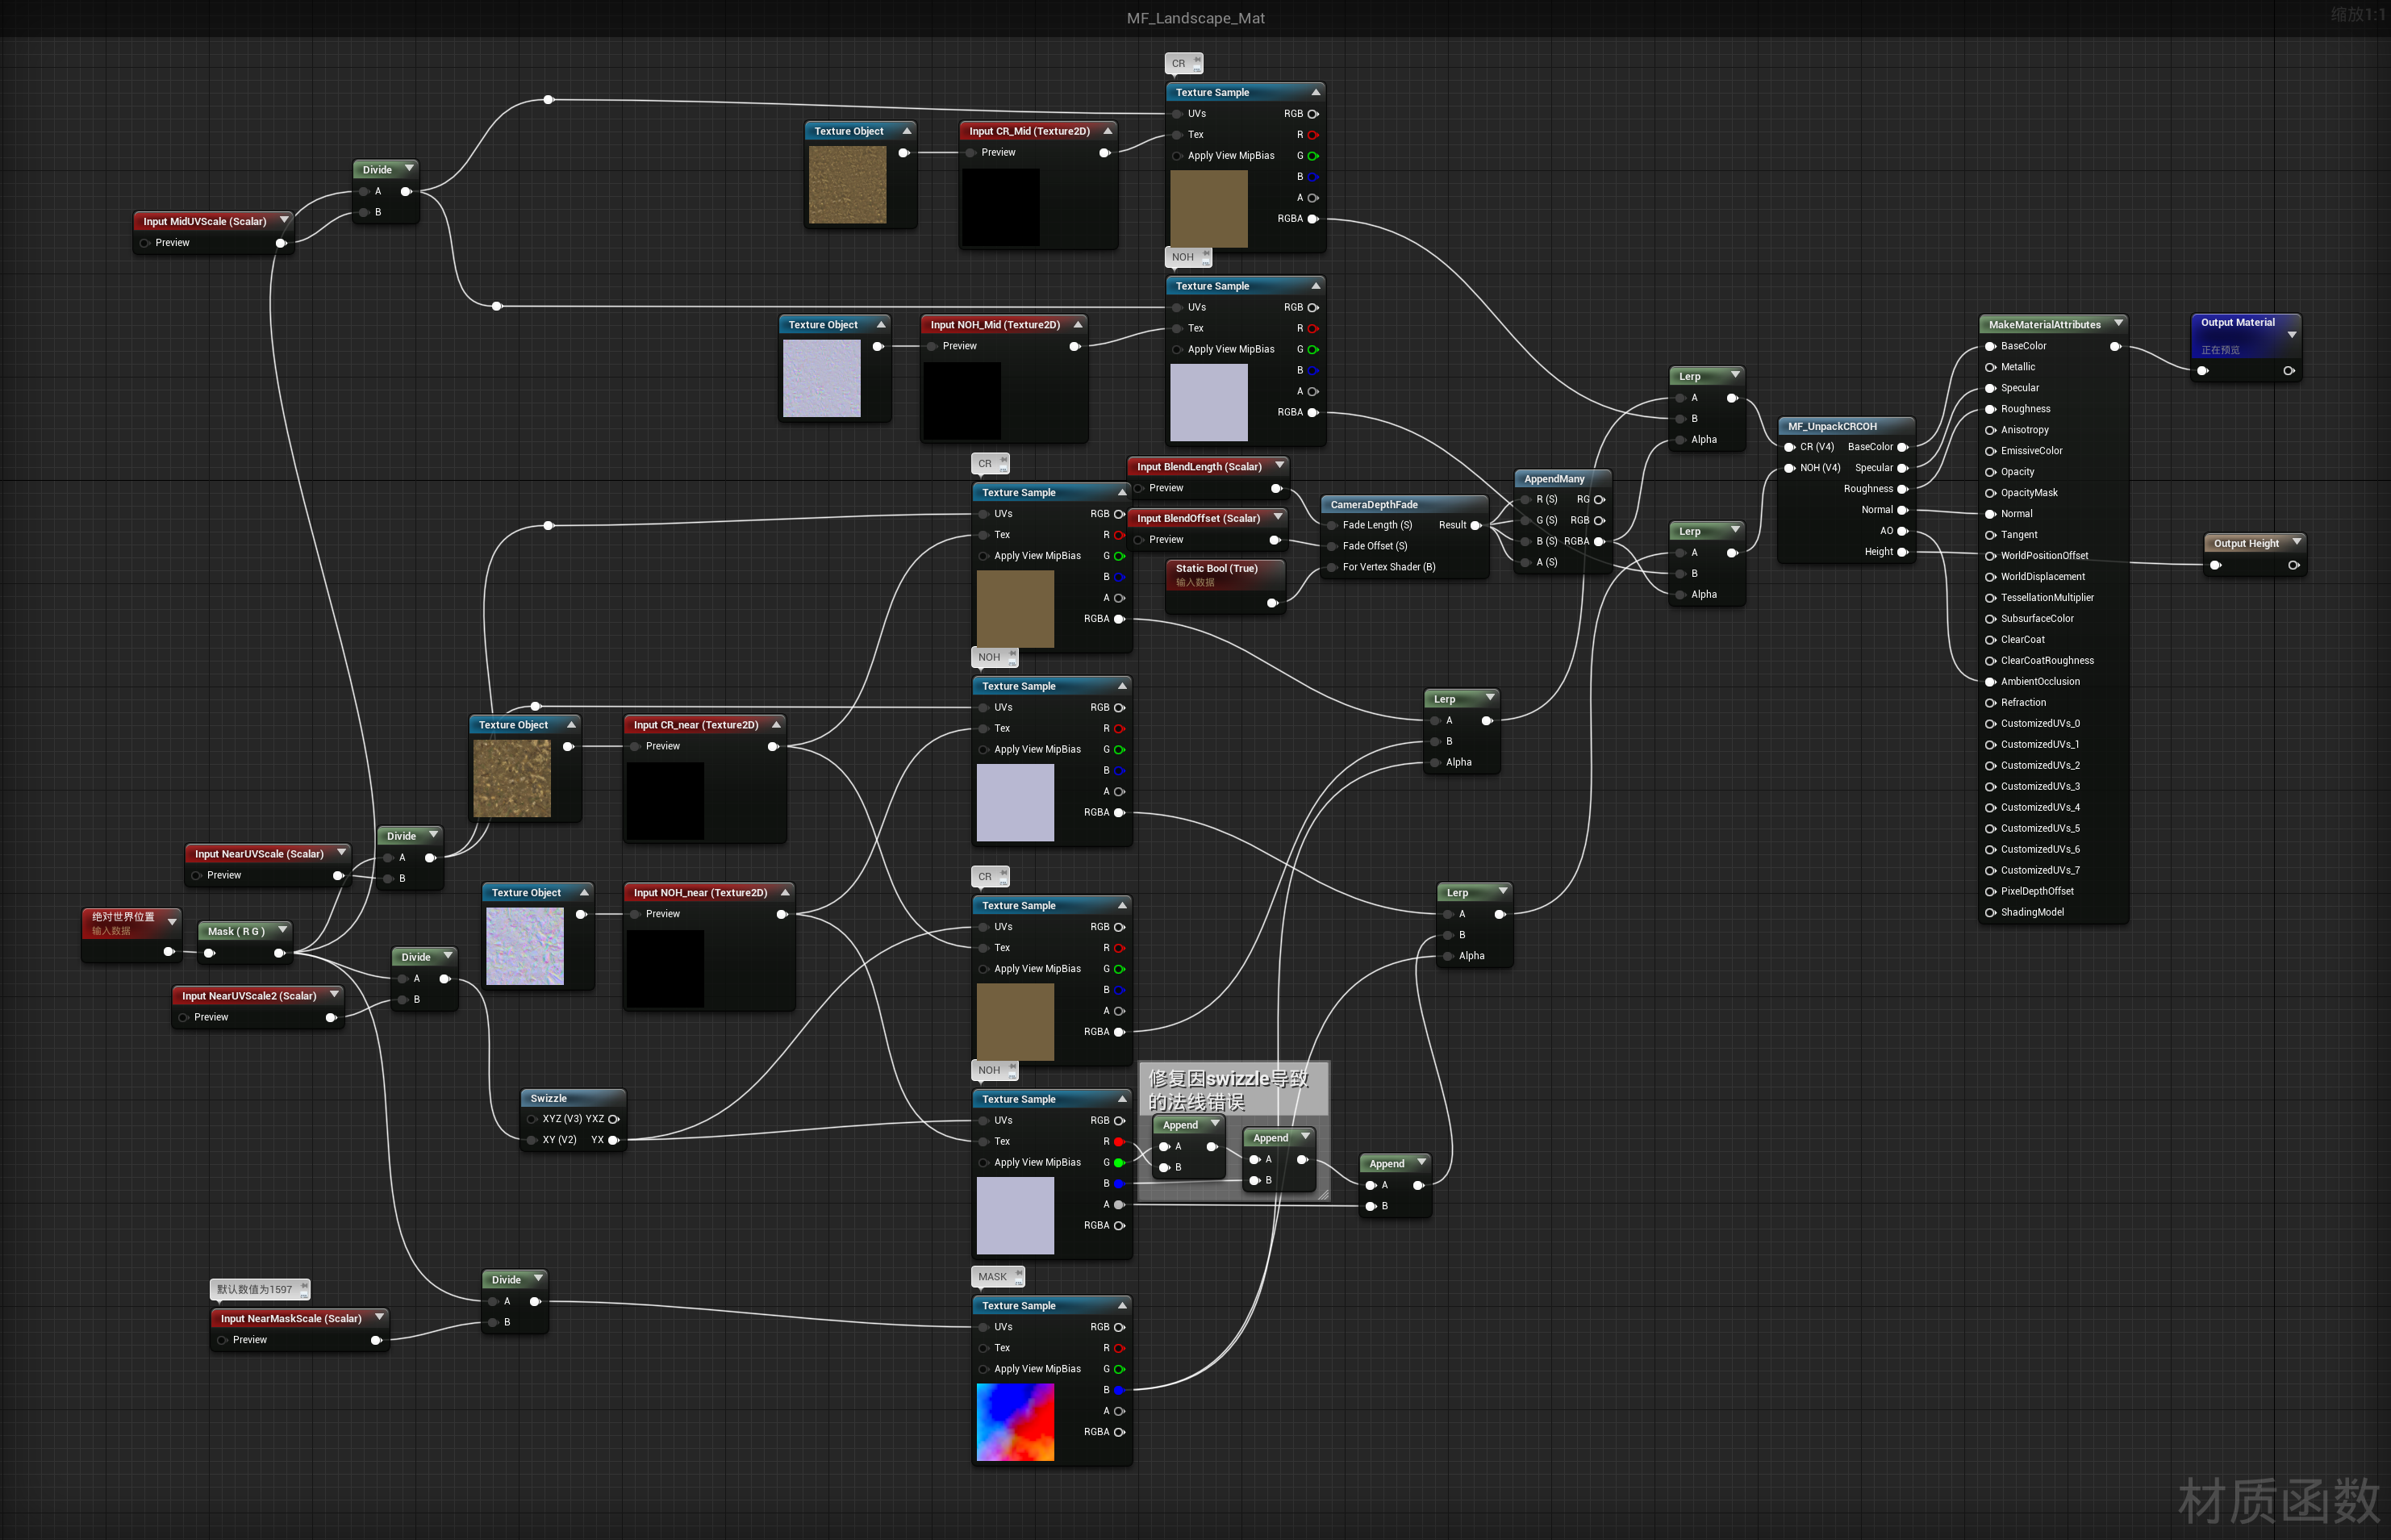Toggle Preview on Input NearMaskScale node
Viewport: 2391px width, 1540px height.
[x=223, y=1340]
